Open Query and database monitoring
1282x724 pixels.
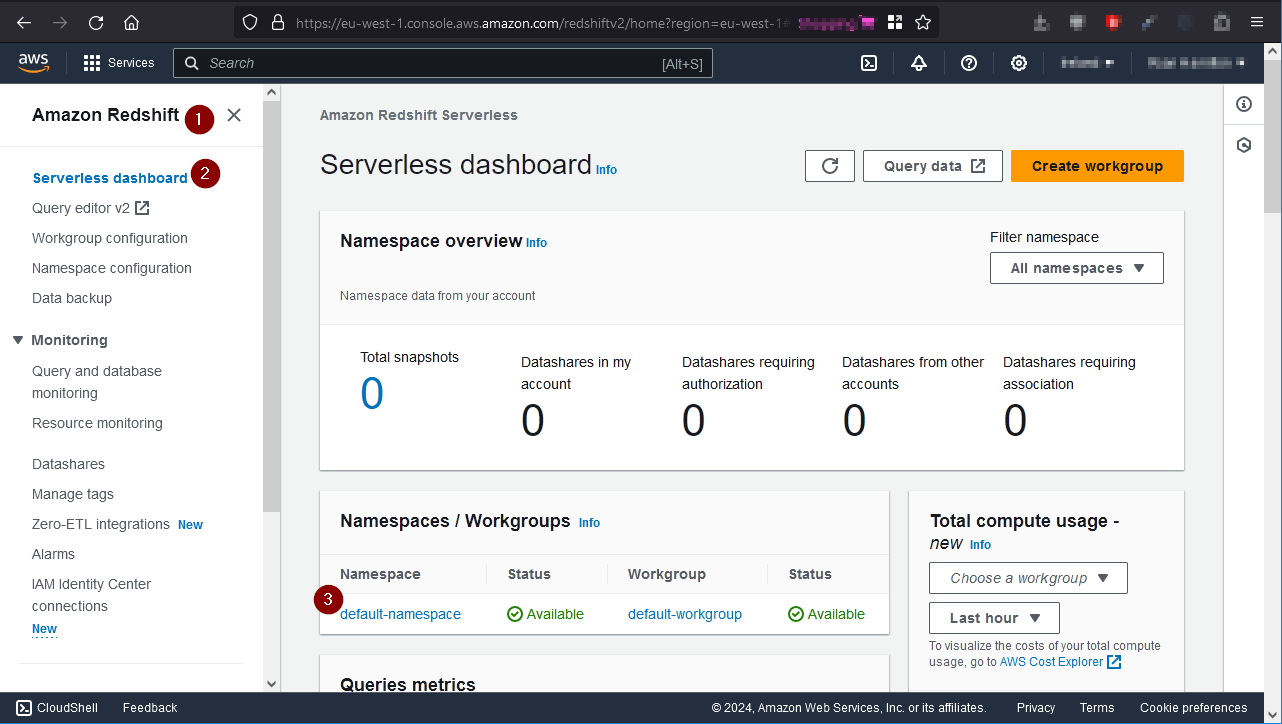click(97, 382)
